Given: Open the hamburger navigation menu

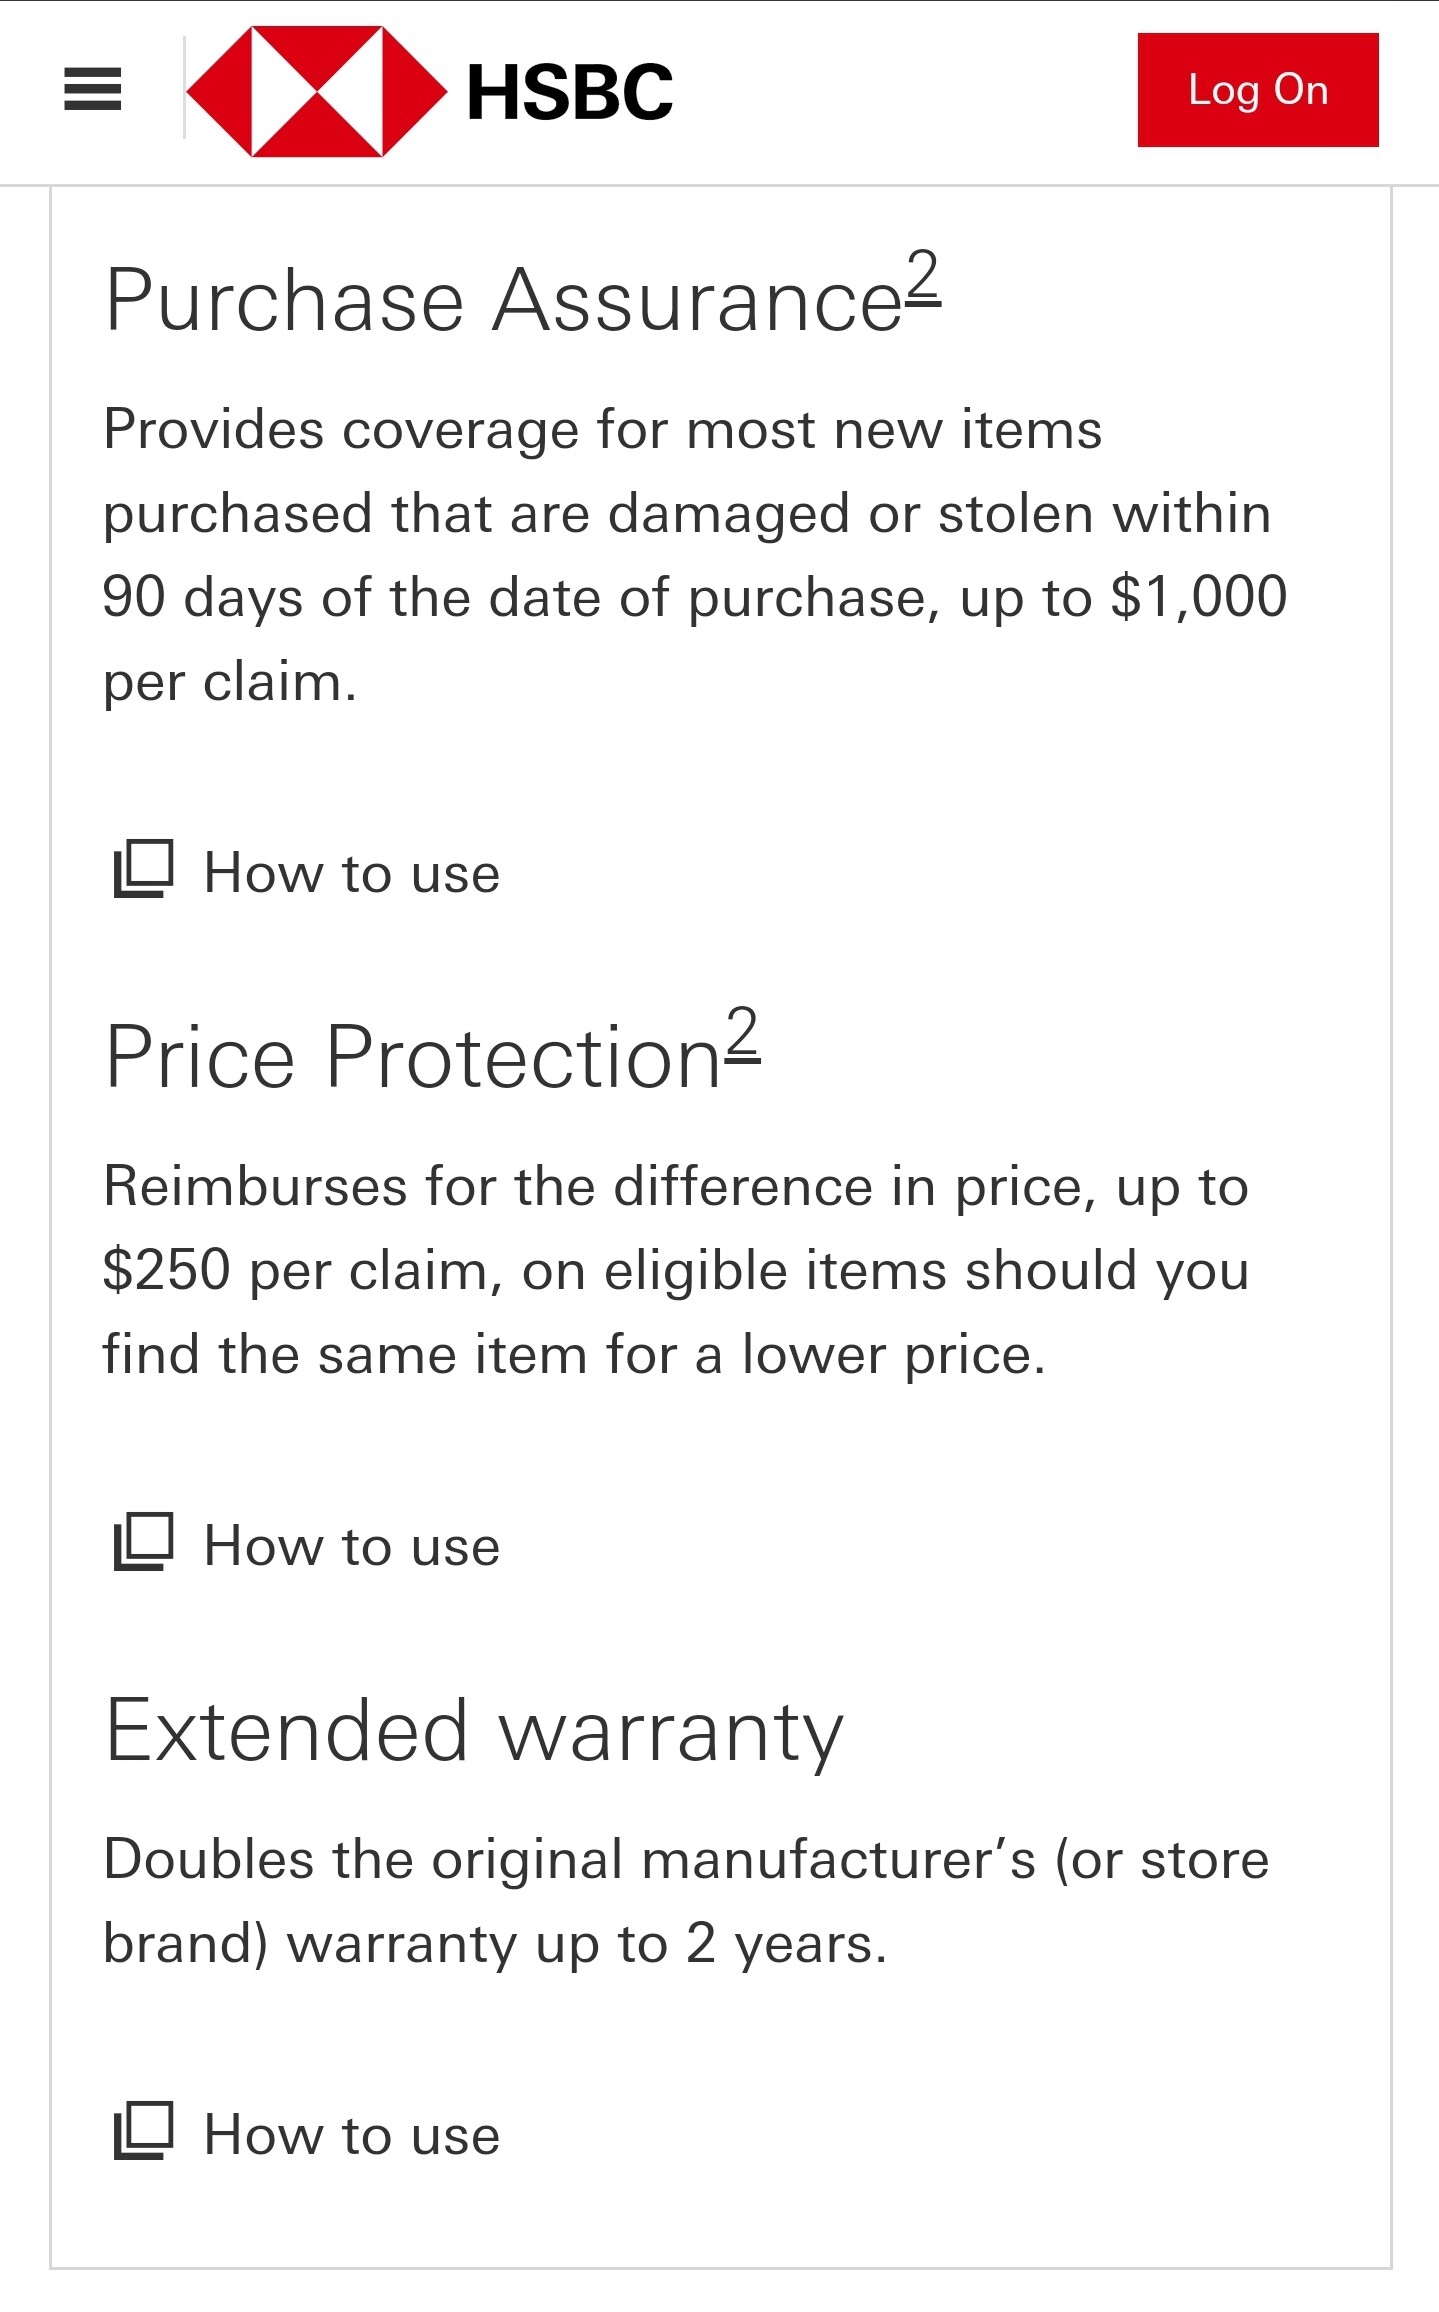Looking at the screenshot, I should point(92,90).
